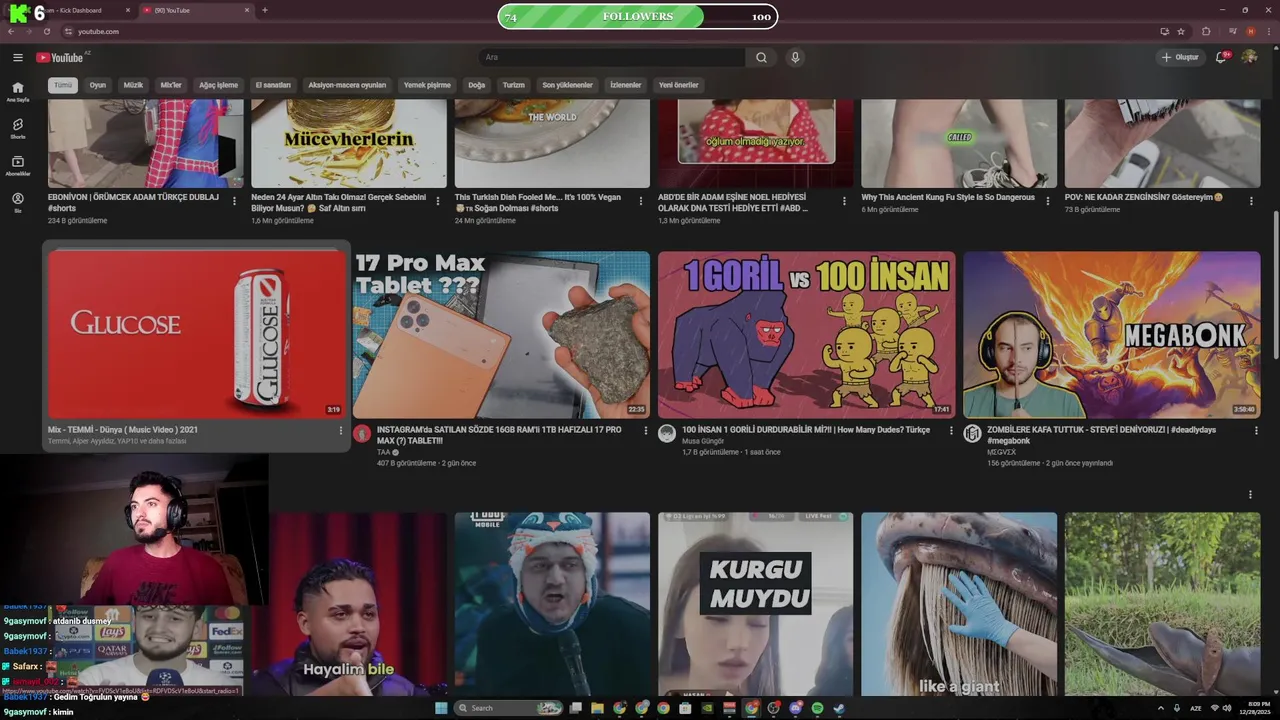
Task: Select the Oyun filter chip
Action: pyautogui.click(x=98, y=85)
